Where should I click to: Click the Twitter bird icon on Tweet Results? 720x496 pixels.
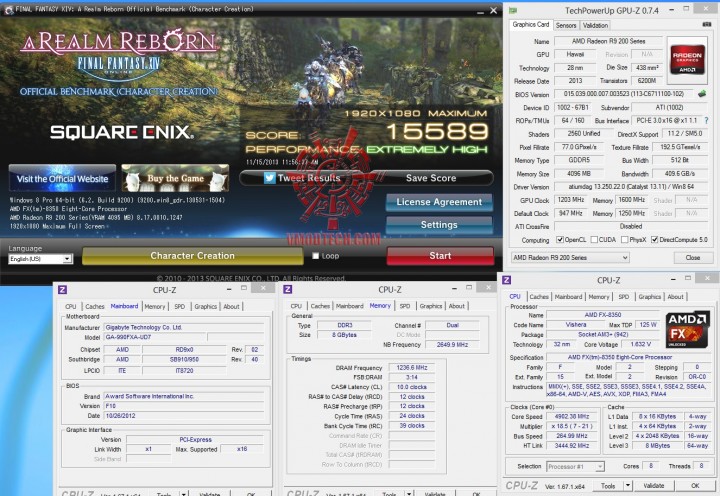(270, 178)
